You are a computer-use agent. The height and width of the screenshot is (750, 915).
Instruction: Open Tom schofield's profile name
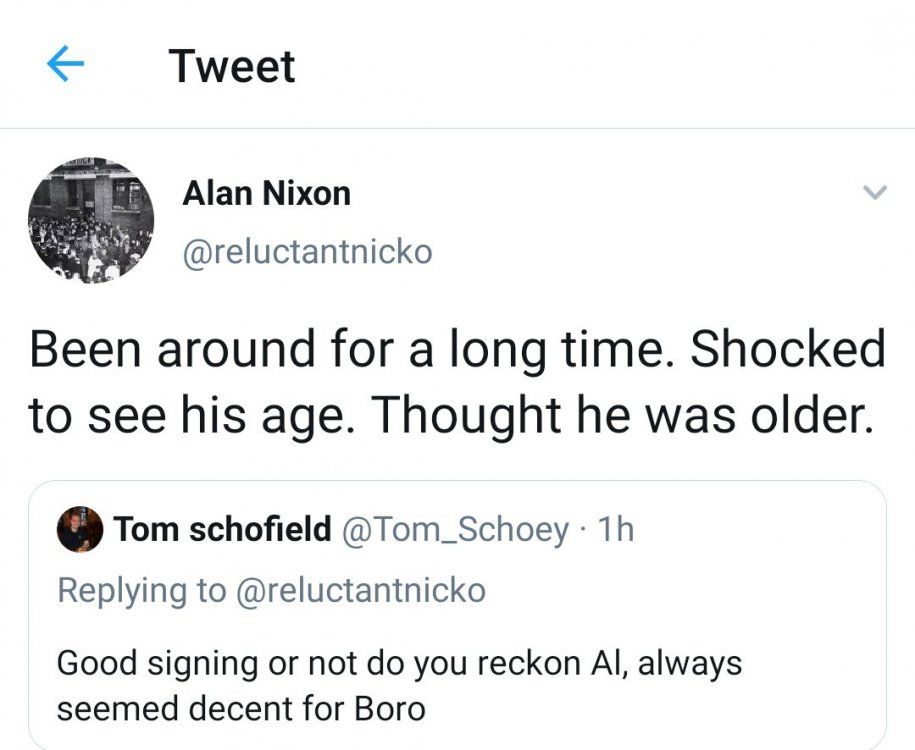click(222, 529)
